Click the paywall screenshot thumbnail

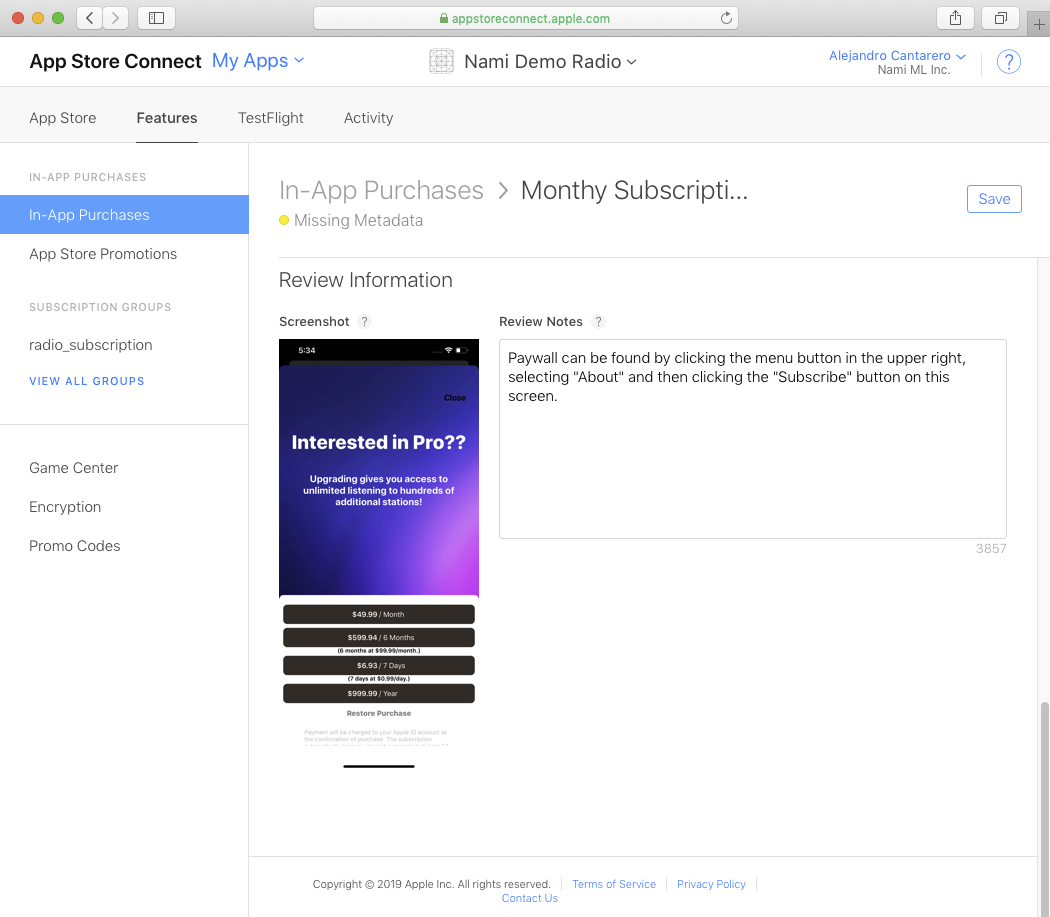379,556
